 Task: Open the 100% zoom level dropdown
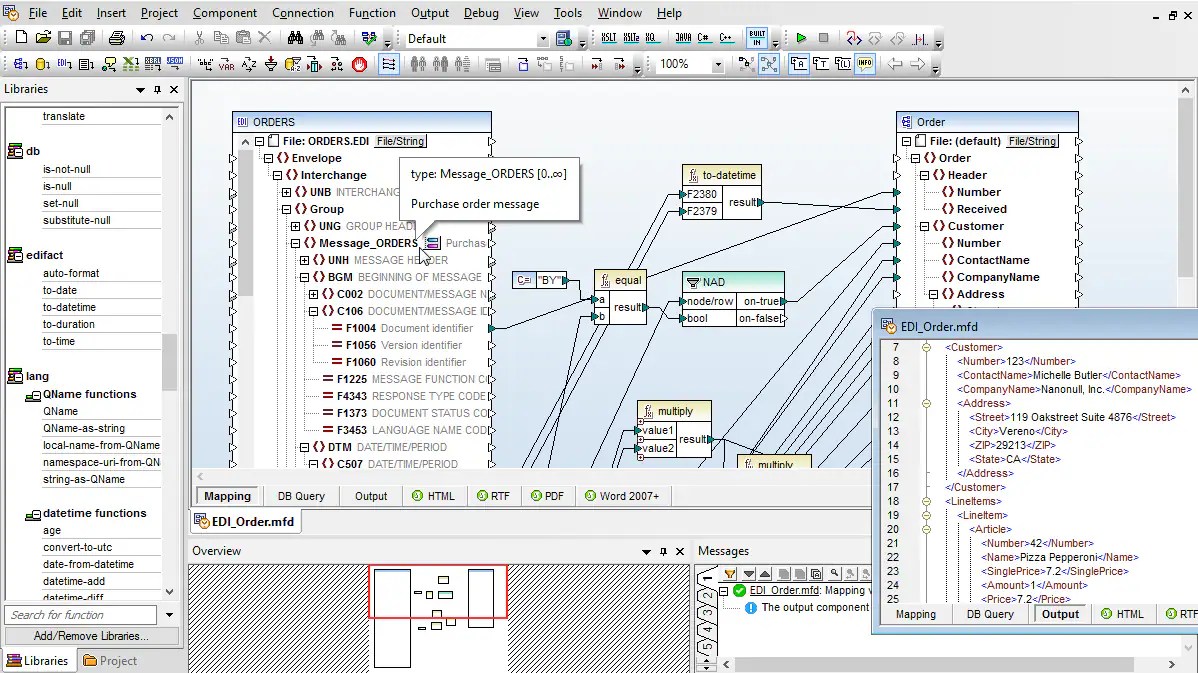pos(717,65)
